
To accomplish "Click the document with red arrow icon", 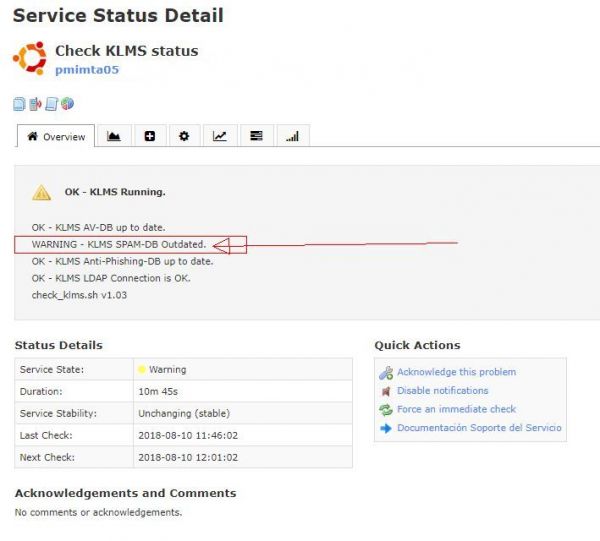I will click(35, 104).
